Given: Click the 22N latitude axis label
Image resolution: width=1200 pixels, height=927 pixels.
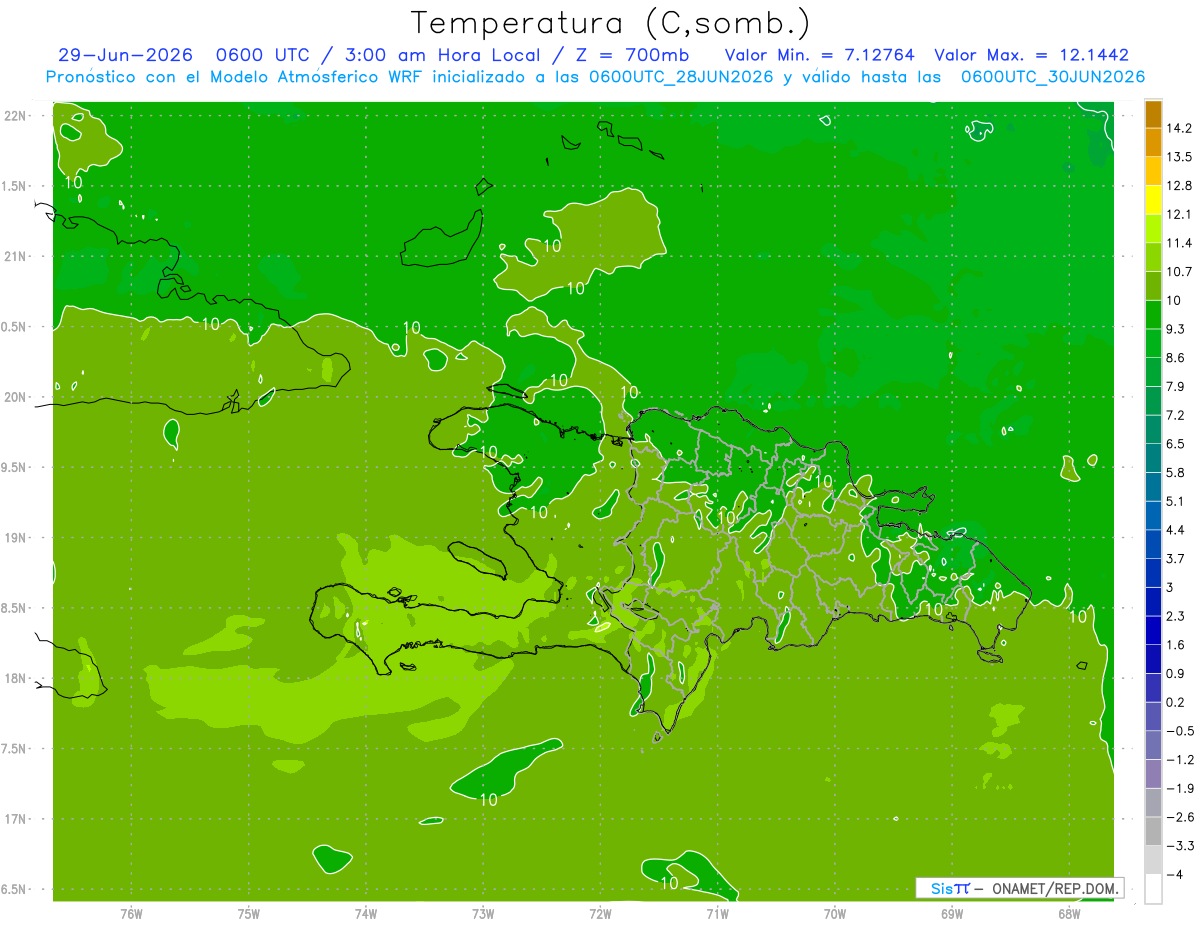Looking at the screenshot, I should [14, 116].
